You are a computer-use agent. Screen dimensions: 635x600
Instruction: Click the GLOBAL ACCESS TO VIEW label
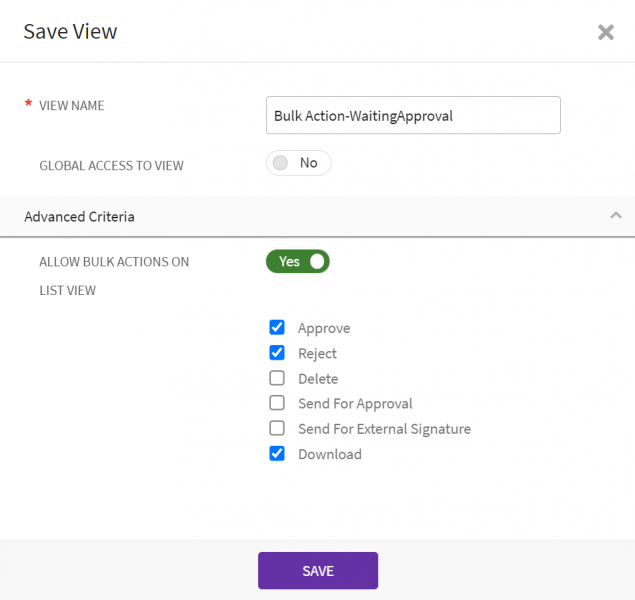click(x=111, y=165)
